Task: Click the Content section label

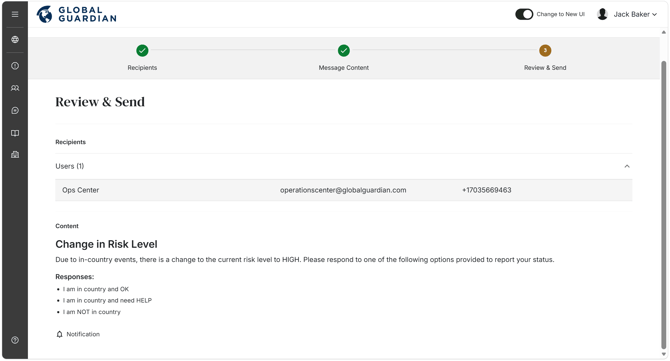Action: point(67,226)
